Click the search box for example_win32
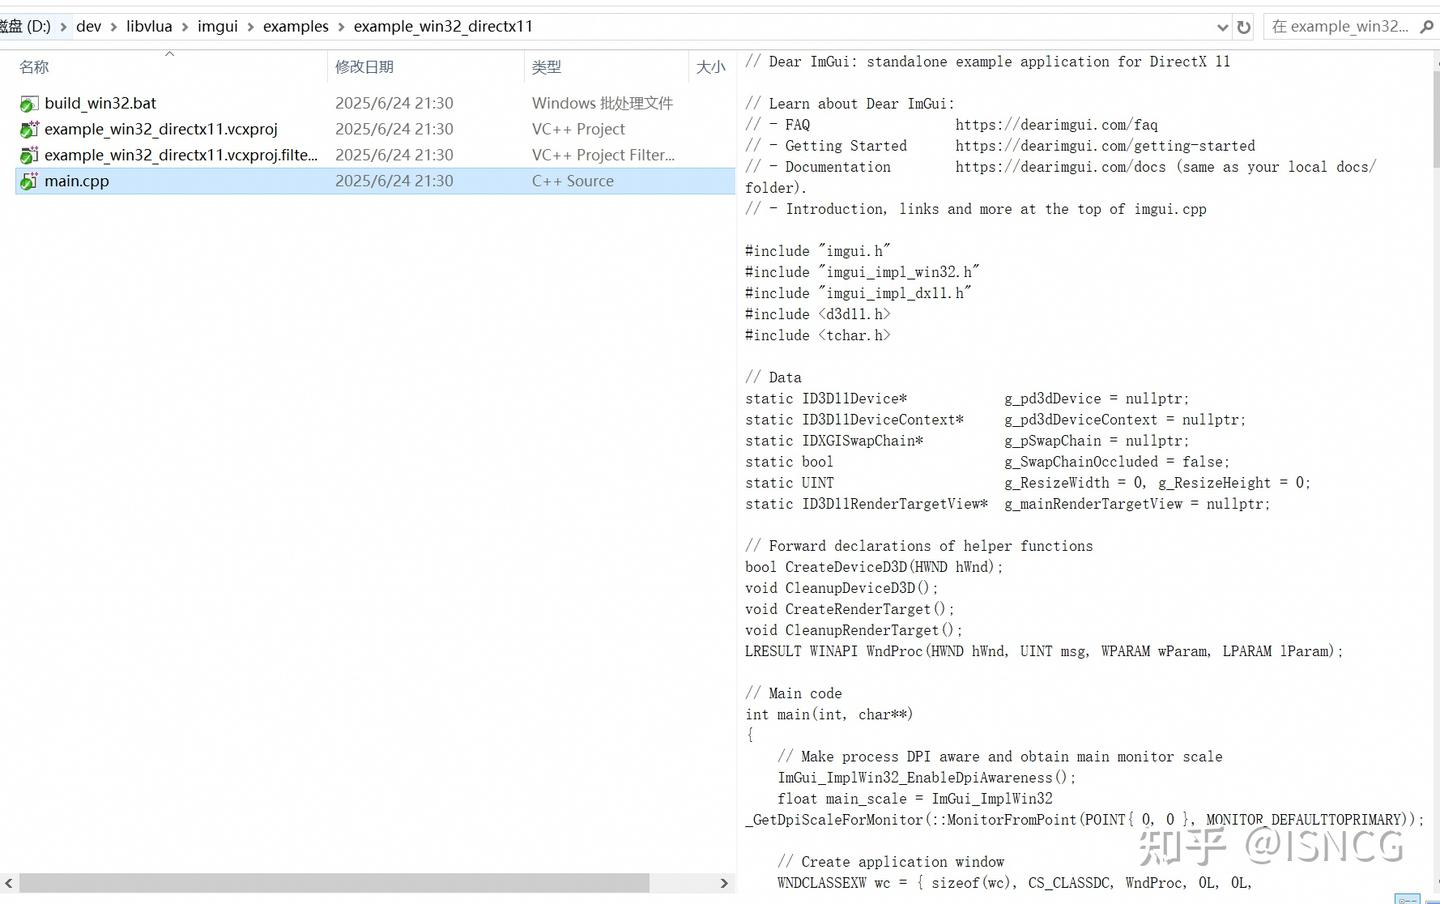Image resolution: width=1440 pixels, height=904 pixels. 1340,27
